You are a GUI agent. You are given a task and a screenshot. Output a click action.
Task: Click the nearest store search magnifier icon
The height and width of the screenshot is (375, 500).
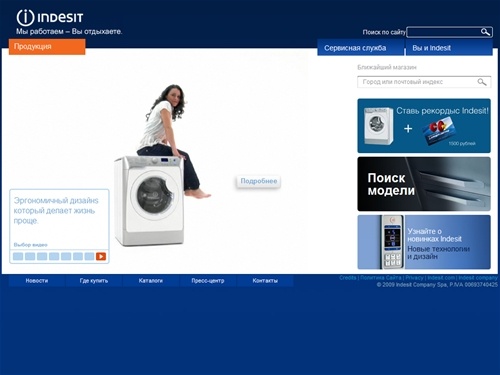(x=482, y=82)
